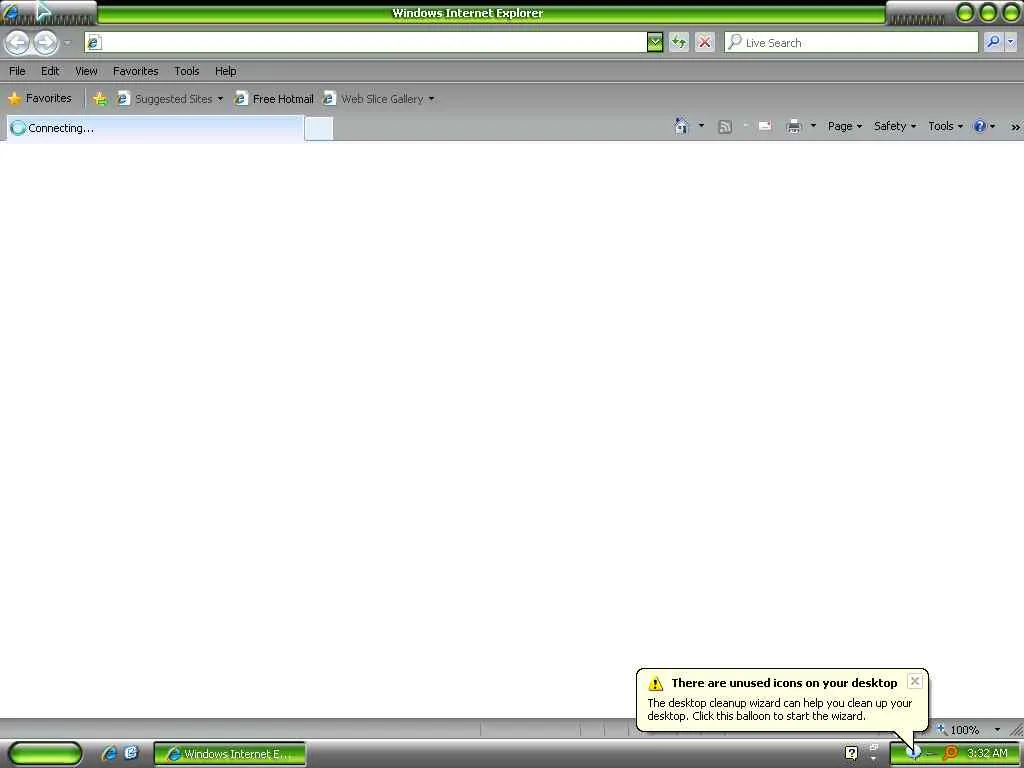Viewport: 1024px width, 768px height.
Task: Click the Forward navigation button
Action: click(x=45, y=43)
